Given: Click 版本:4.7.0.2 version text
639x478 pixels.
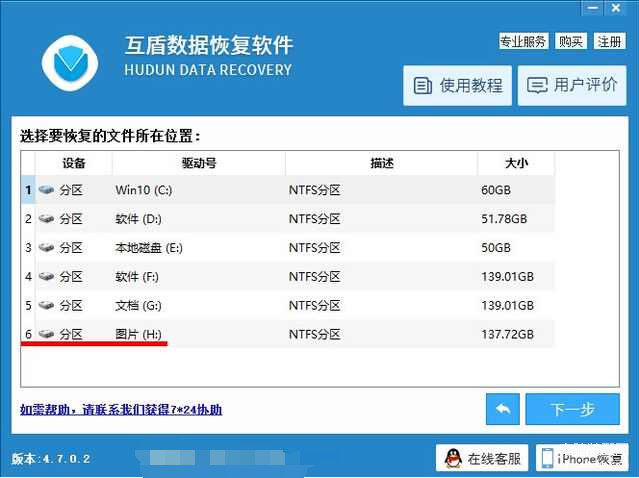Looking at the screenshot, I should click(51, 459).
